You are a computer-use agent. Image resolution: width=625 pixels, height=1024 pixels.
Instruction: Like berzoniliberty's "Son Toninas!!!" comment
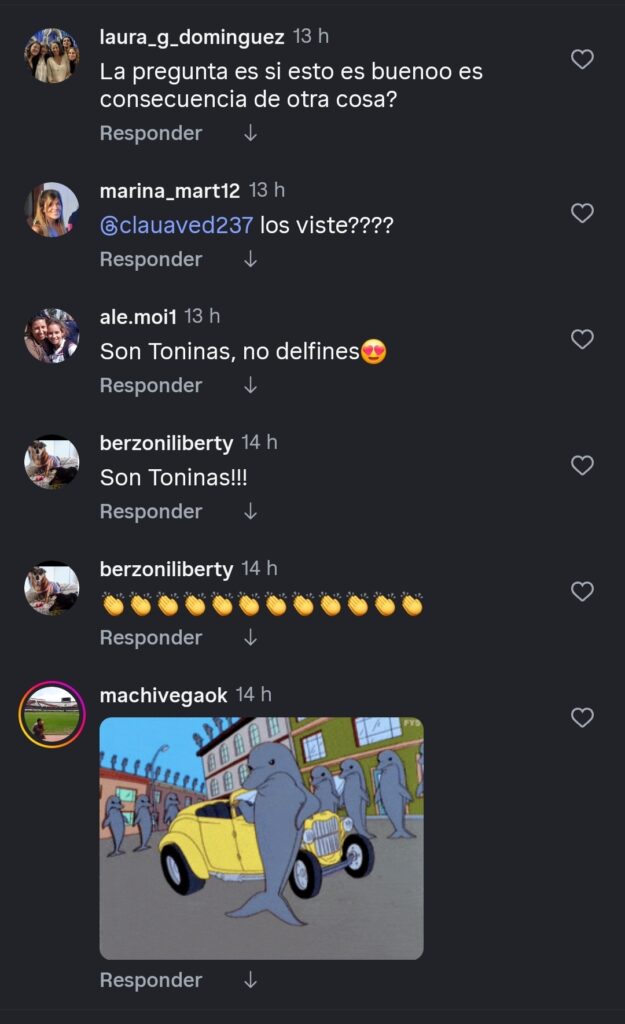[x=582, y=465]
